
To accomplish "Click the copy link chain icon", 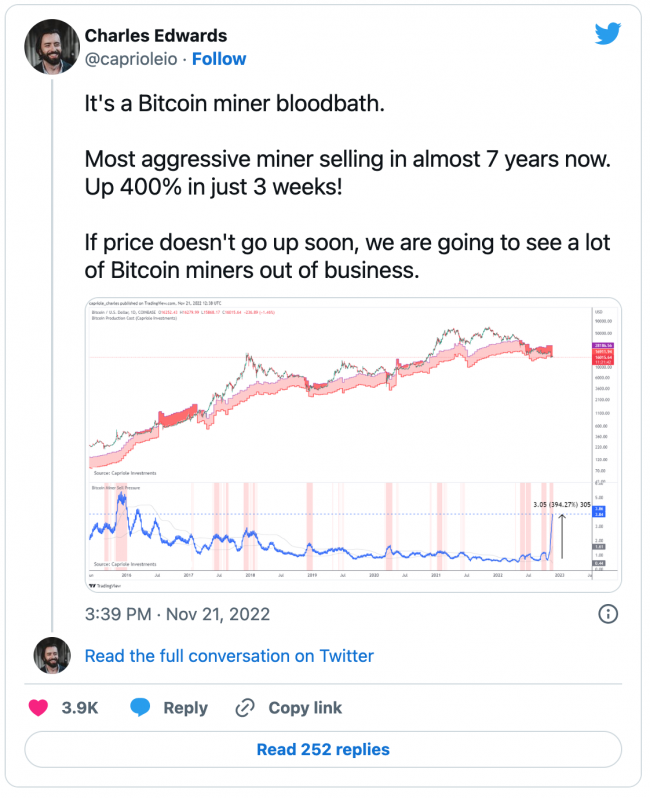I will (x=245, y=707).
